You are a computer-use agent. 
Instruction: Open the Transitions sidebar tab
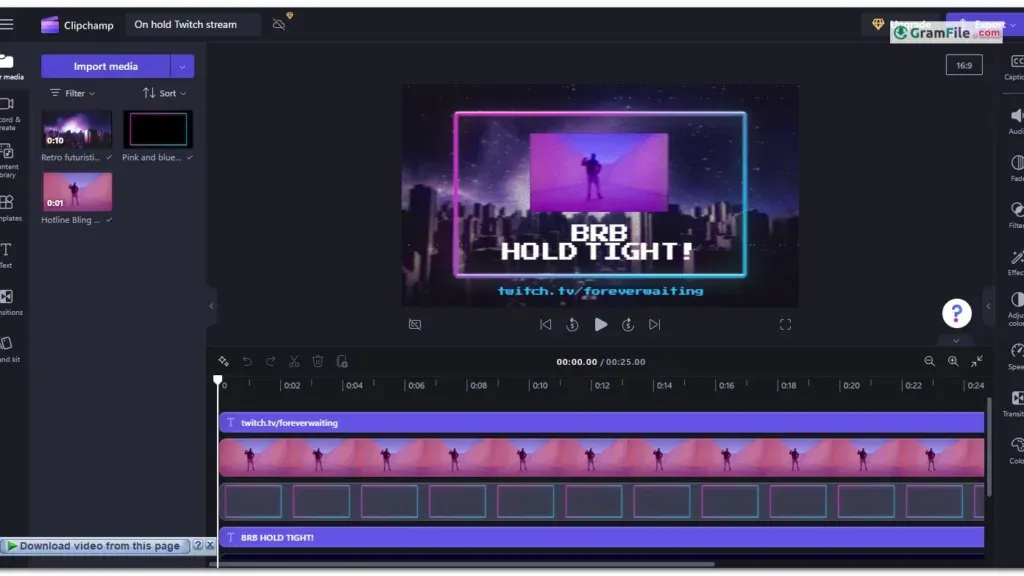[x=9, y=302]
